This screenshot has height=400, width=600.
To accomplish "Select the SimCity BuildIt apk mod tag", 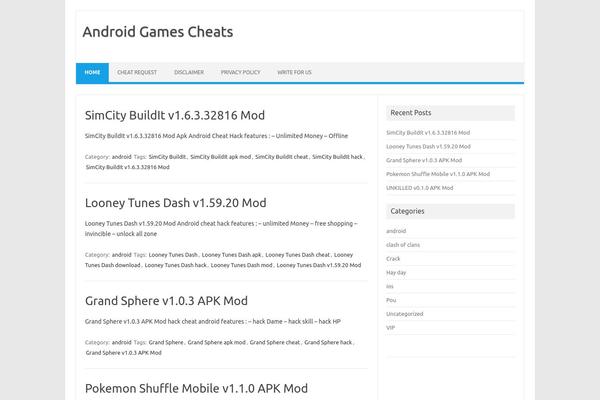I will coord(221,157).
